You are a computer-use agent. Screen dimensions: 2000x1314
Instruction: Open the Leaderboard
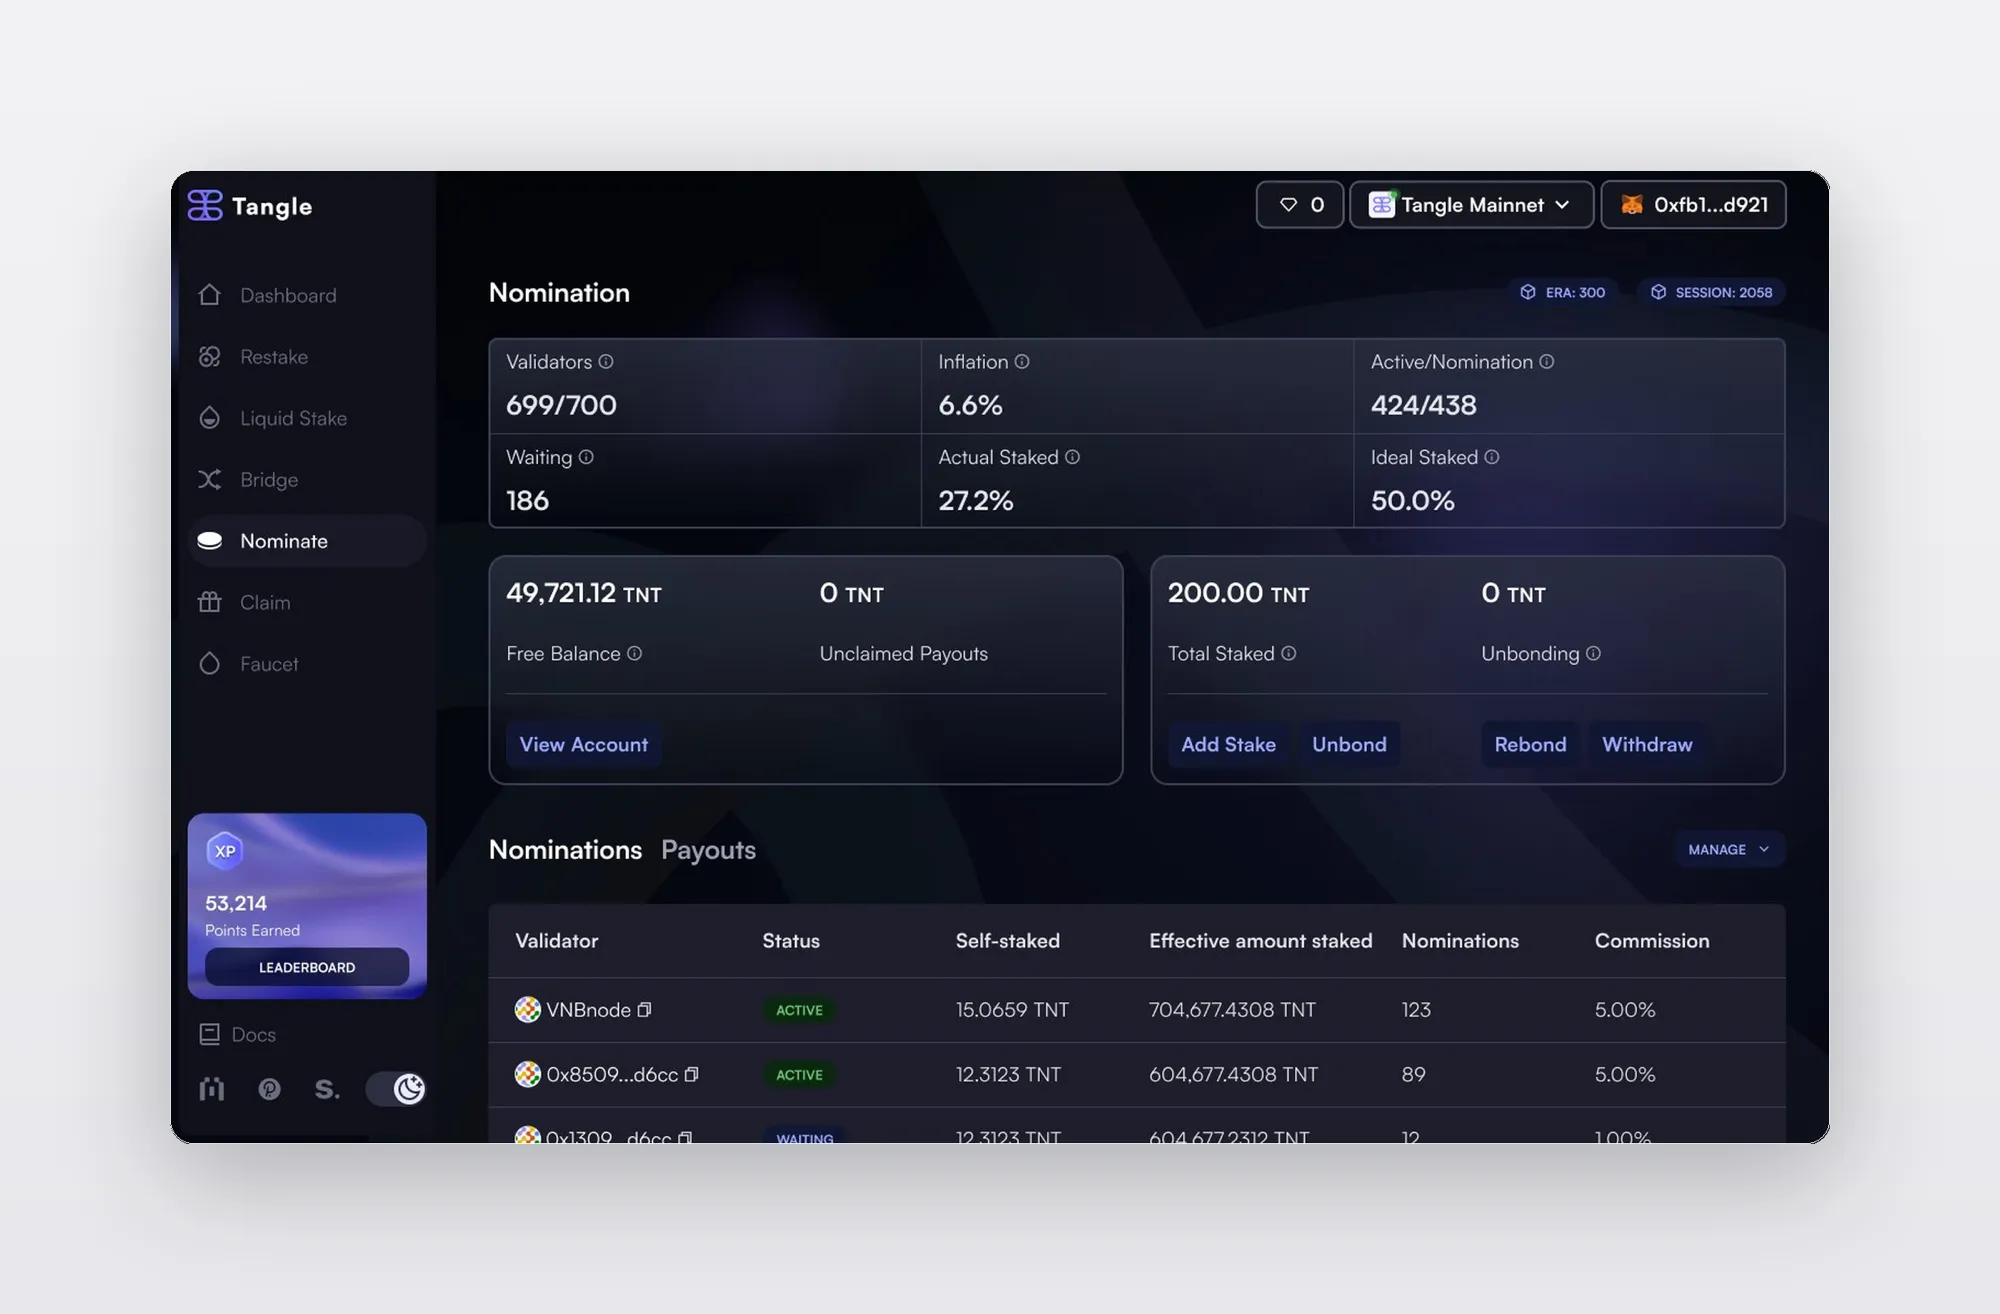[x=307, y=967]
